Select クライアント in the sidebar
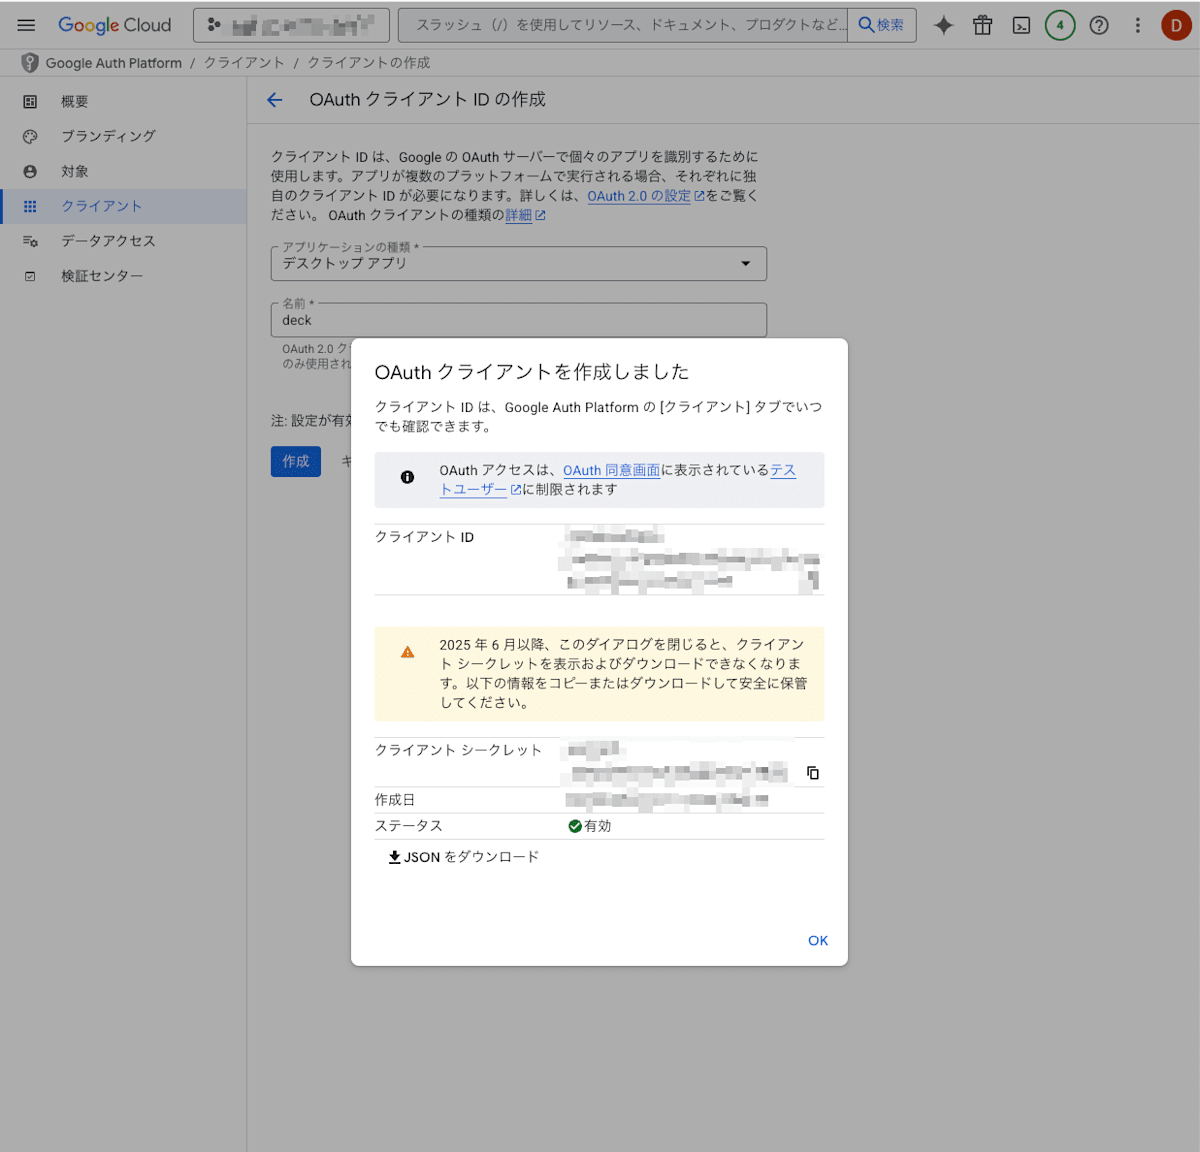 tap(123, 206)
